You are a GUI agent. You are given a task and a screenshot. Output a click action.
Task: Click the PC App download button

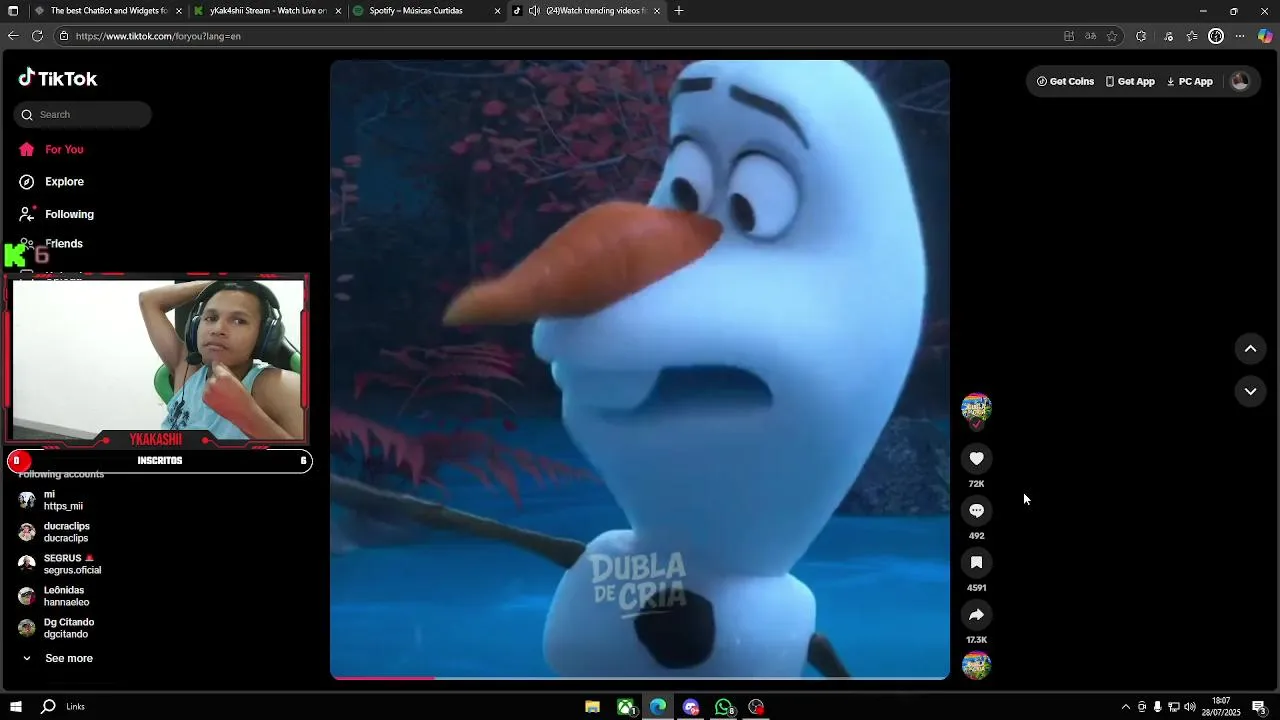pyautogui.click(x=1189, y=82)
